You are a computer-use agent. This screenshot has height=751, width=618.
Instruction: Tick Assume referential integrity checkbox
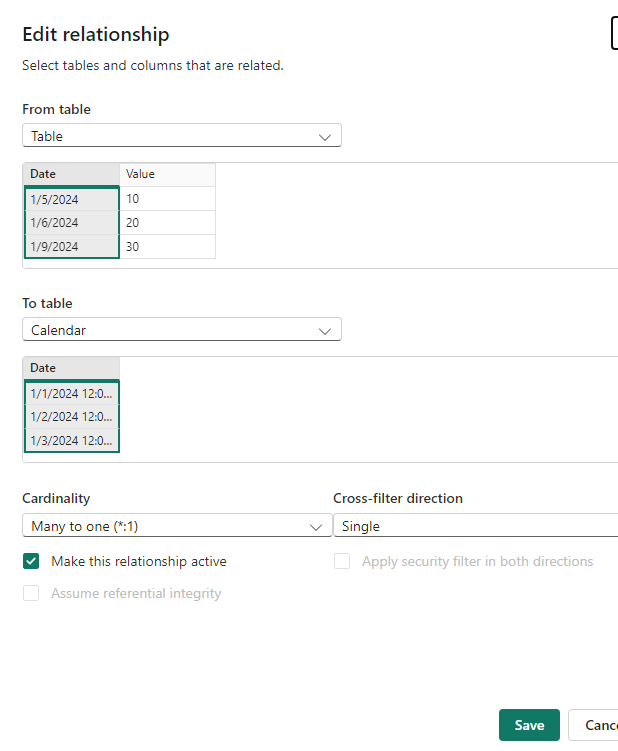[31, 593]
